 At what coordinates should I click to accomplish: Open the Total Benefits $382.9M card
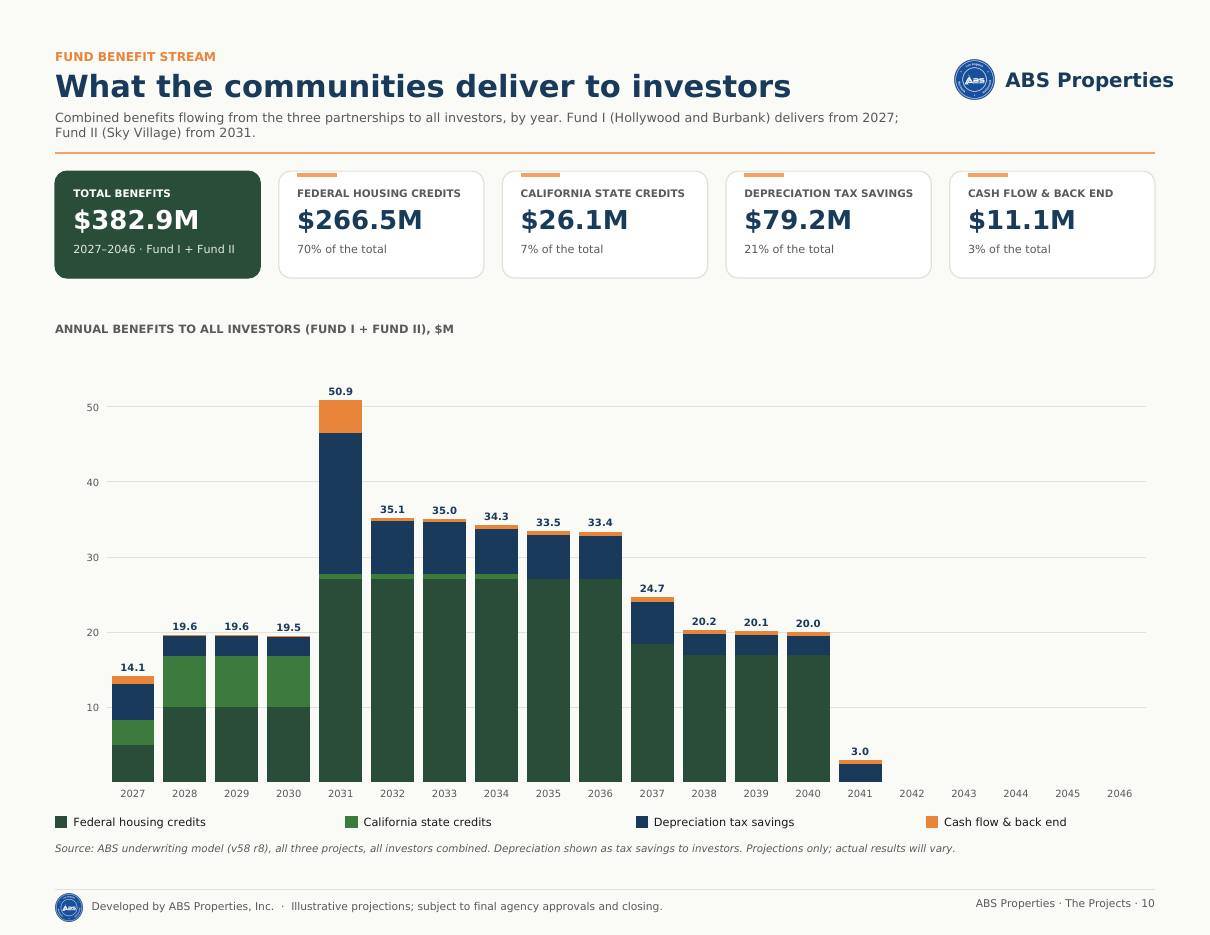point(158,224)
